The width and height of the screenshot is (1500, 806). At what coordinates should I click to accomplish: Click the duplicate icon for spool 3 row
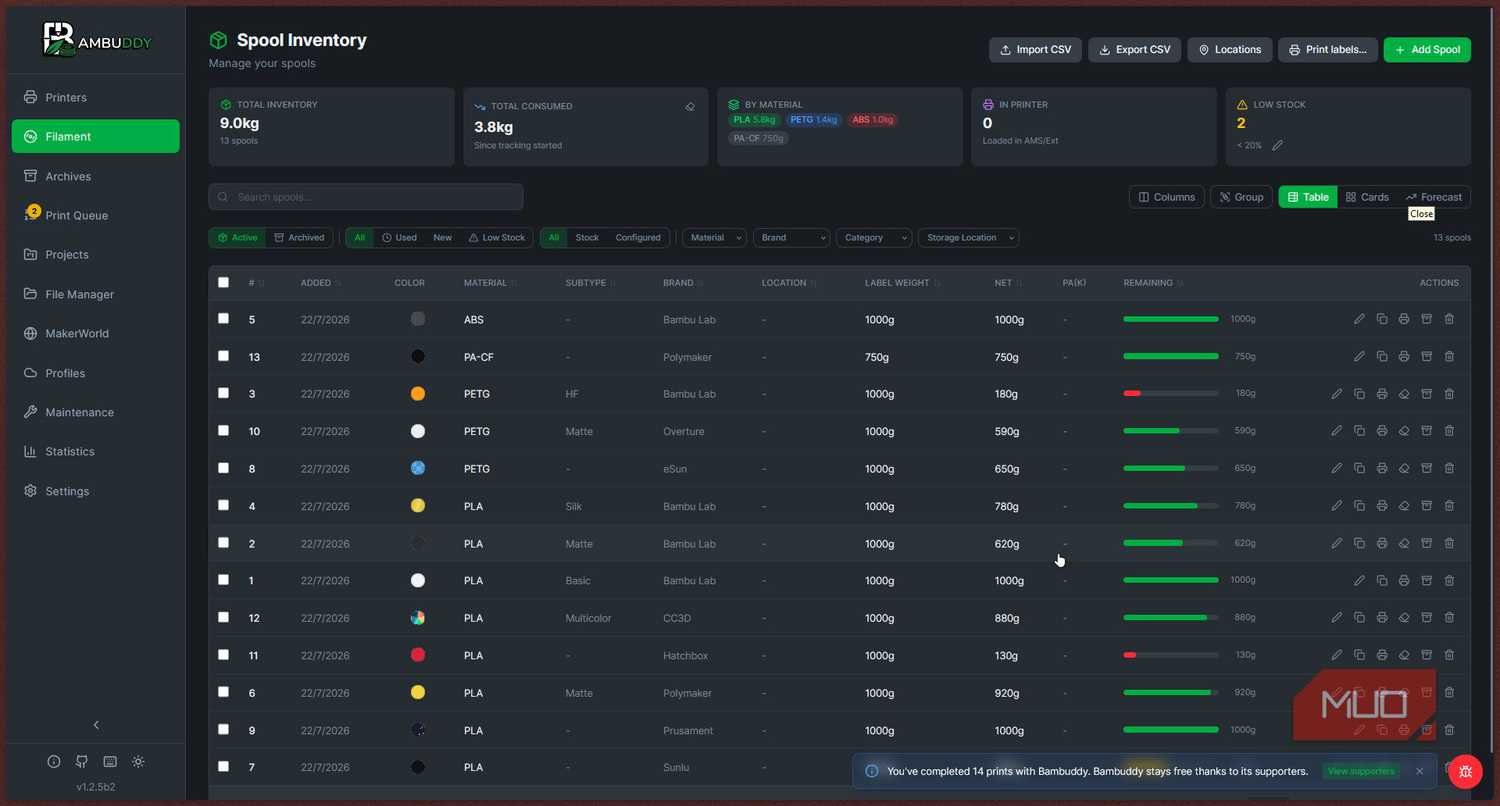[x=1359, y=394]
